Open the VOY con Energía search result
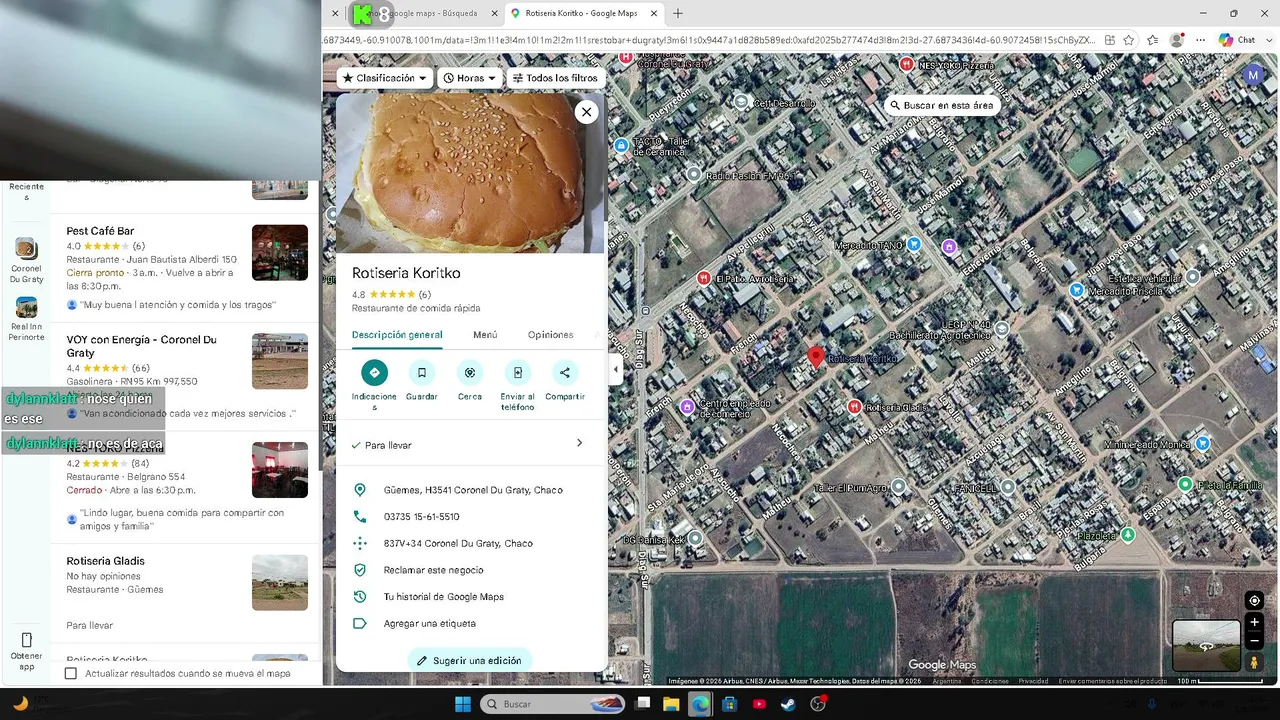 pyautogui.click(x=187, y=377)
